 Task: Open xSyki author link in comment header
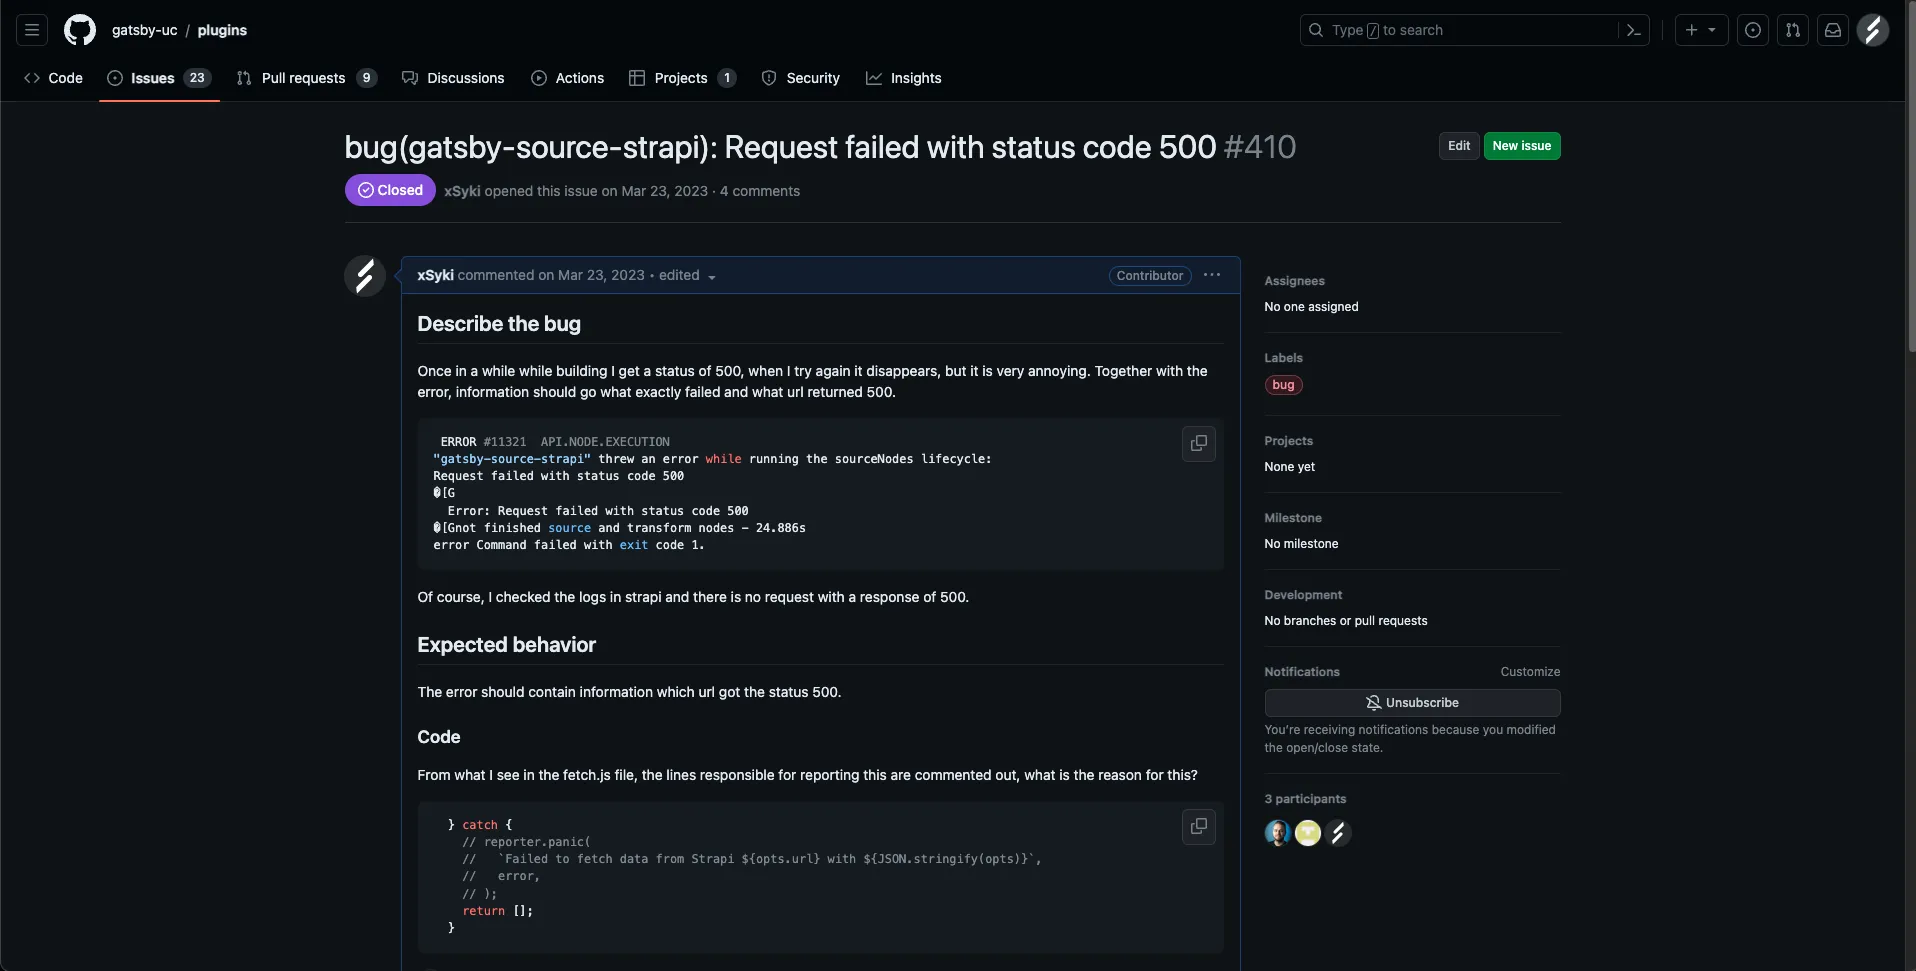click(435, 275)
